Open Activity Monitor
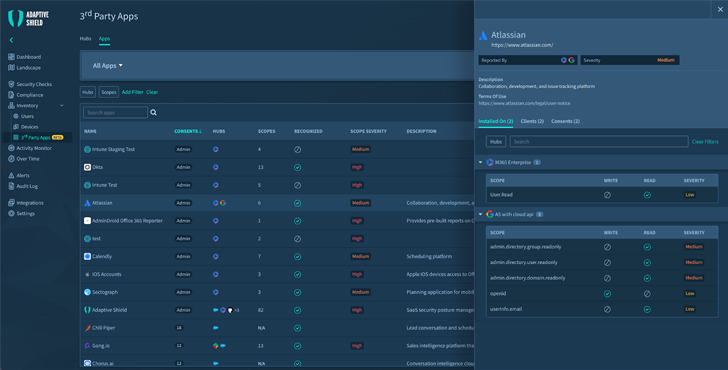 point(30,148)
